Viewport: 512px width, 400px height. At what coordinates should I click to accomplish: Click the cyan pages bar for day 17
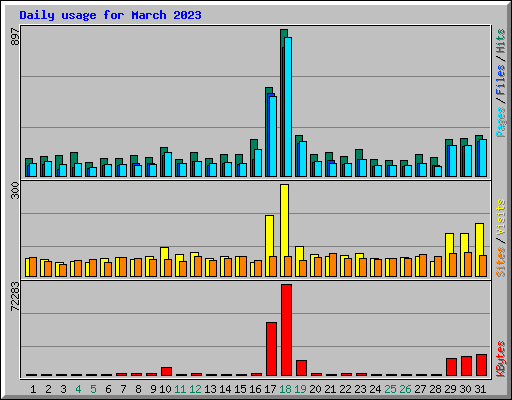pos(273,136)
